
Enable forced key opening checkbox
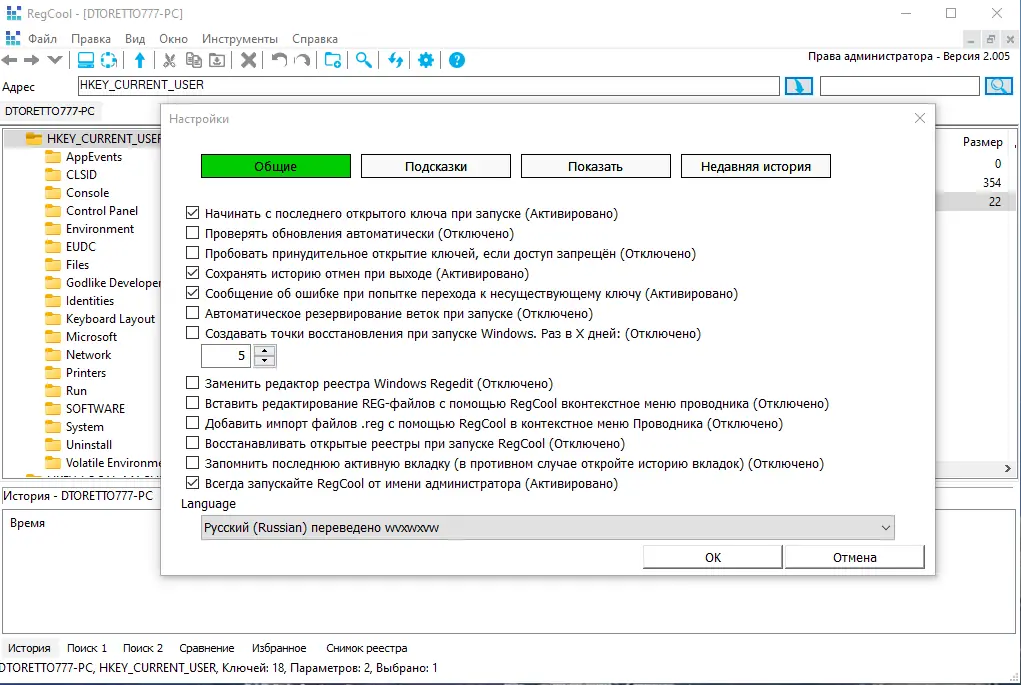click(192, 253)
